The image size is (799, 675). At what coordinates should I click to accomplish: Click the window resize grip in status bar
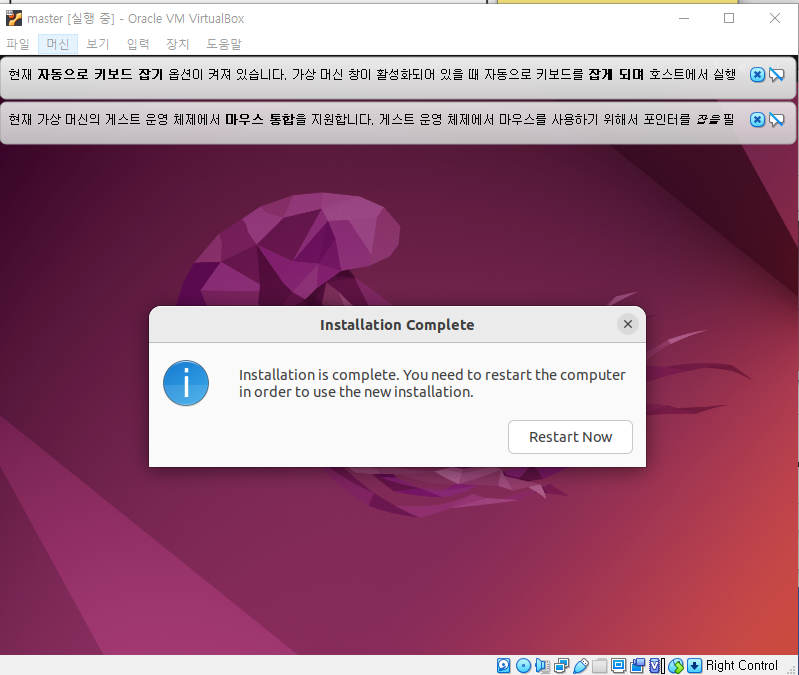coord(791,670)
